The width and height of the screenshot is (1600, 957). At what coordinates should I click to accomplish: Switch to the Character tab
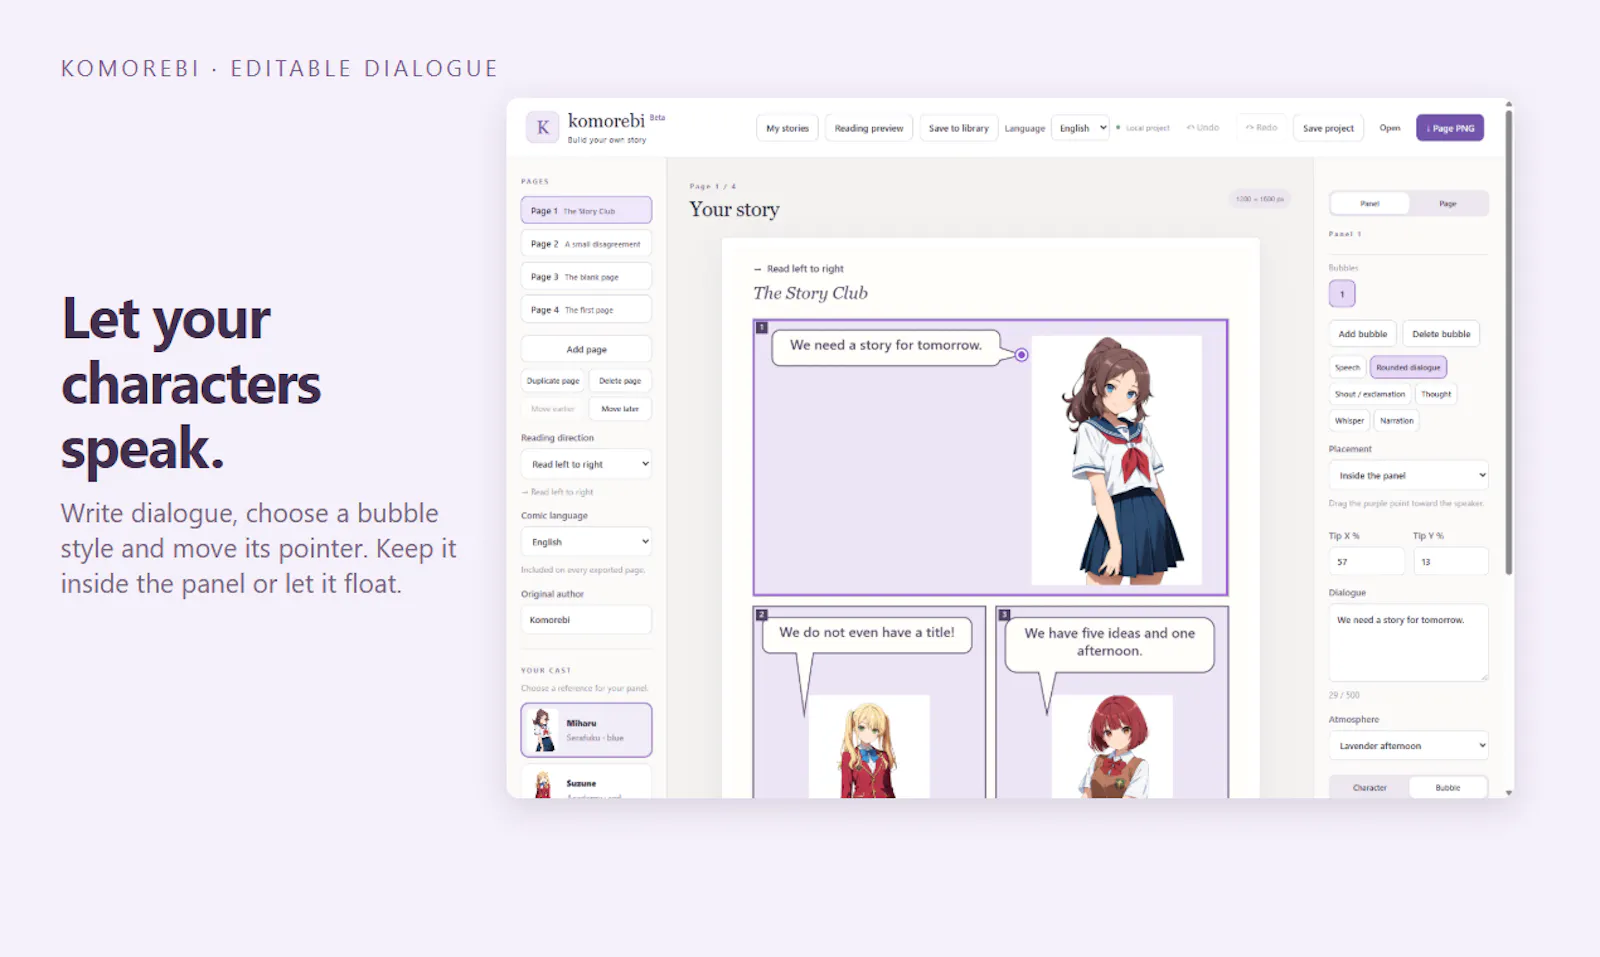click(1370, 787)
